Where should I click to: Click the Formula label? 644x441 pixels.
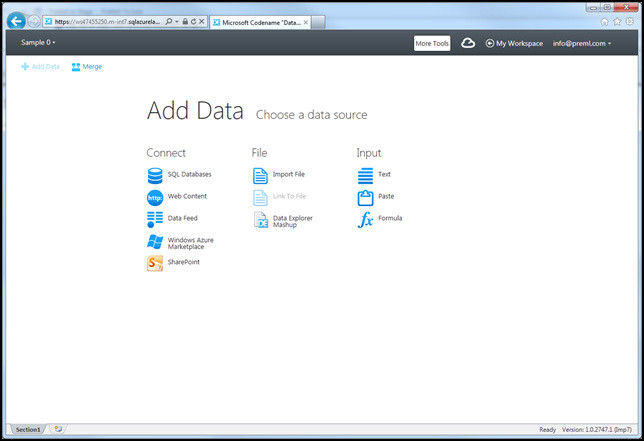tap(390, 218)
